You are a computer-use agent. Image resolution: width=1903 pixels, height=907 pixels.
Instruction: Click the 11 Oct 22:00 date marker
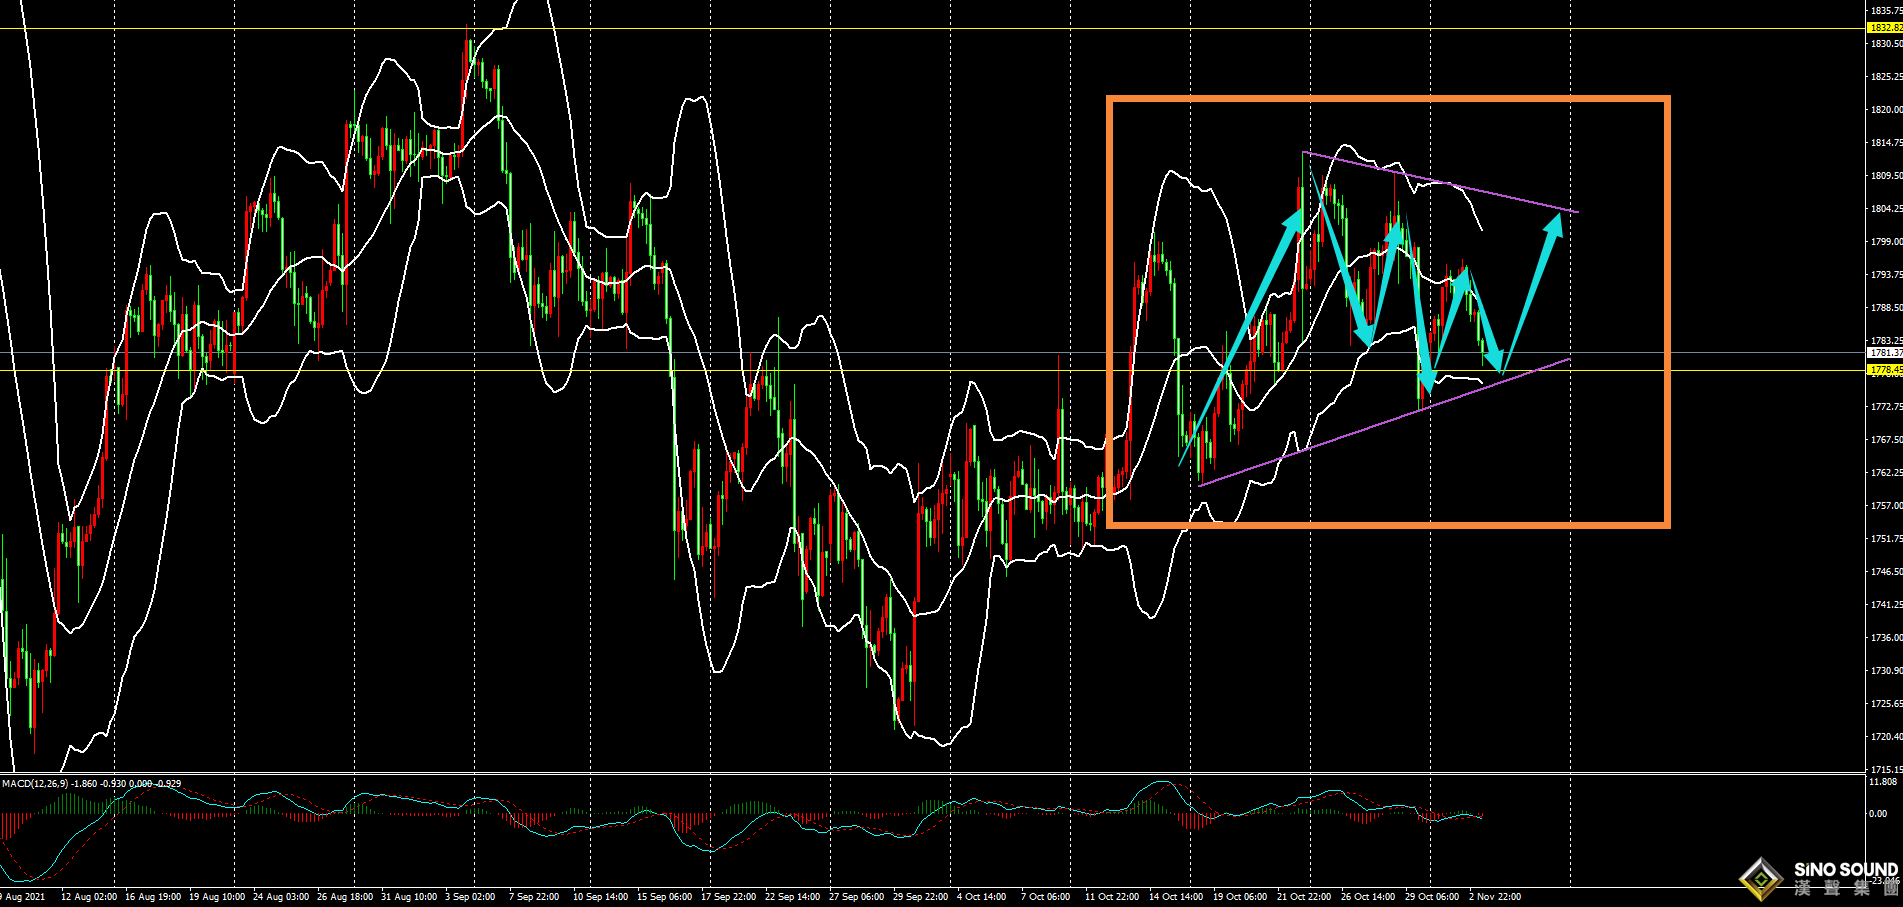coord(1111,897)
